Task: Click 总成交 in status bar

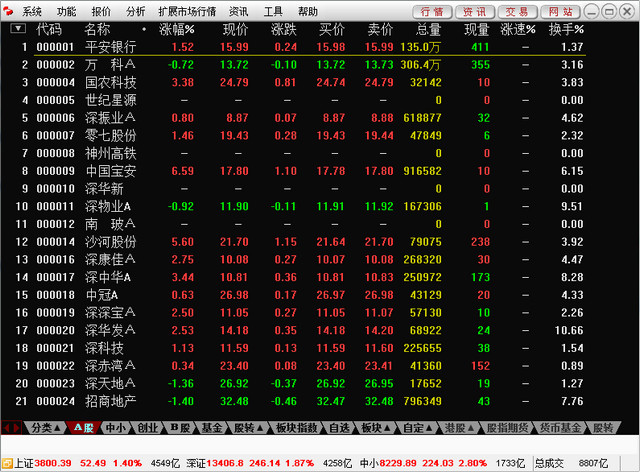Action: [x=549, y=463]
